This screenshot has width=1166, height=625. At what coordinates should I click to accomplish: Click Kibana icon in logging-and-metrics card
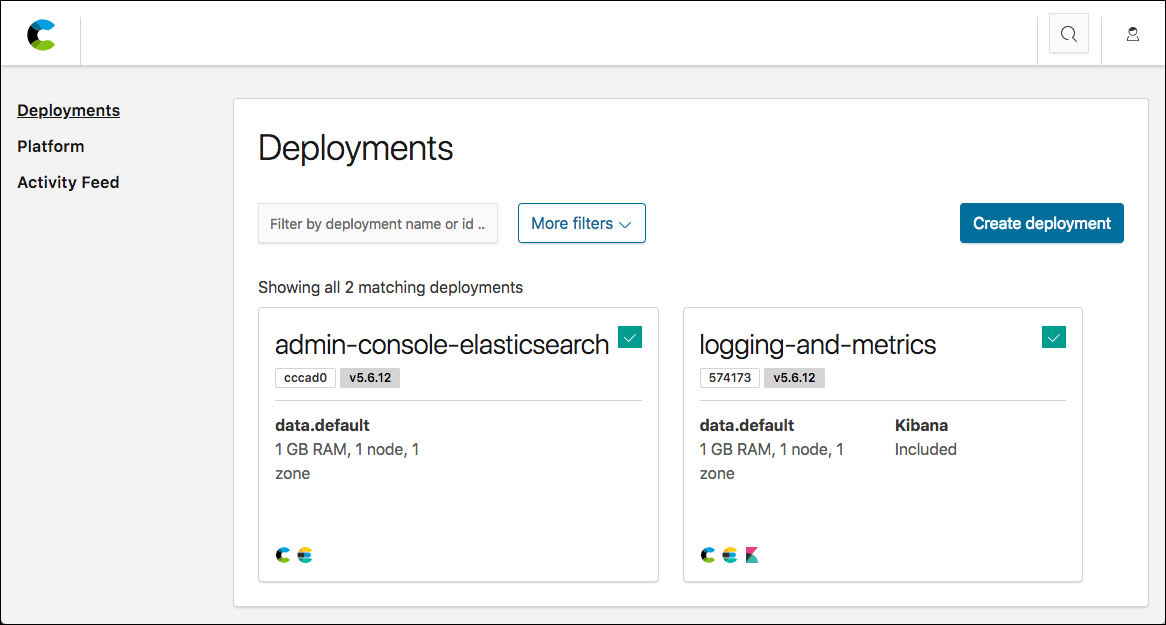click(751, 555)
